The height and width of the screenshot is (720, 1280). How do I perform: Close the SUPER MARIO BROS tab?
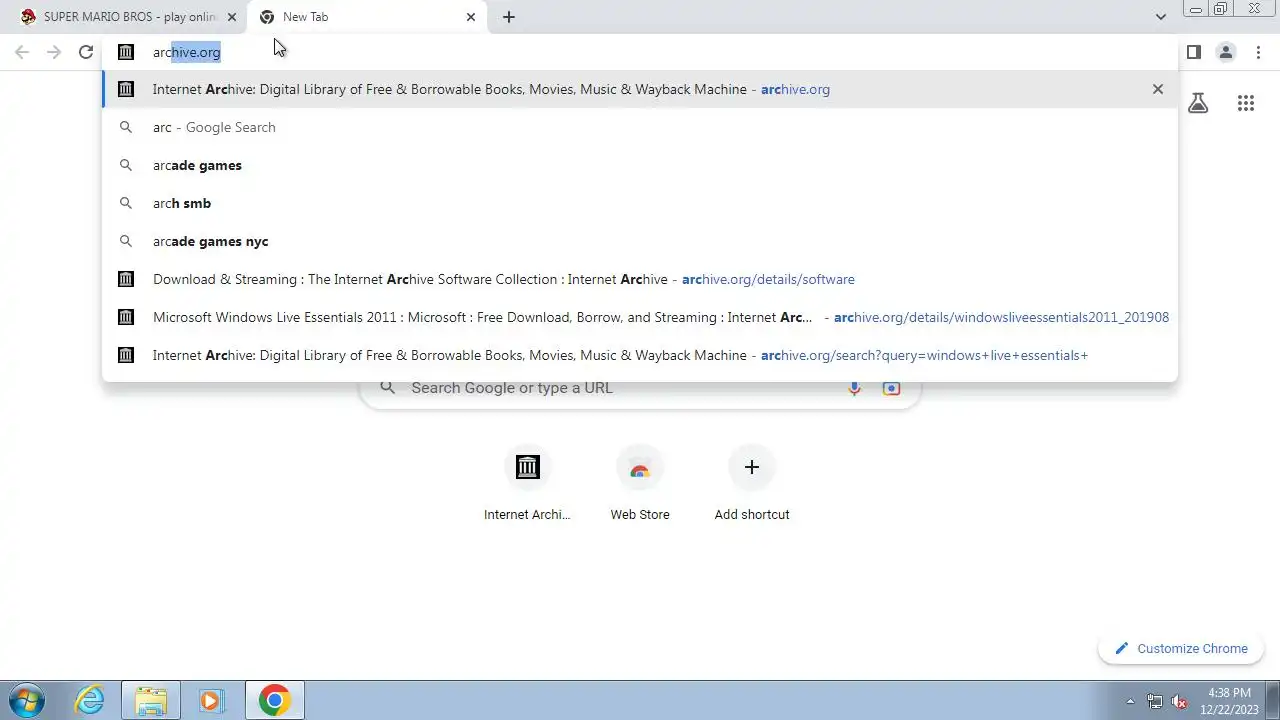click(x=232, y=17)
